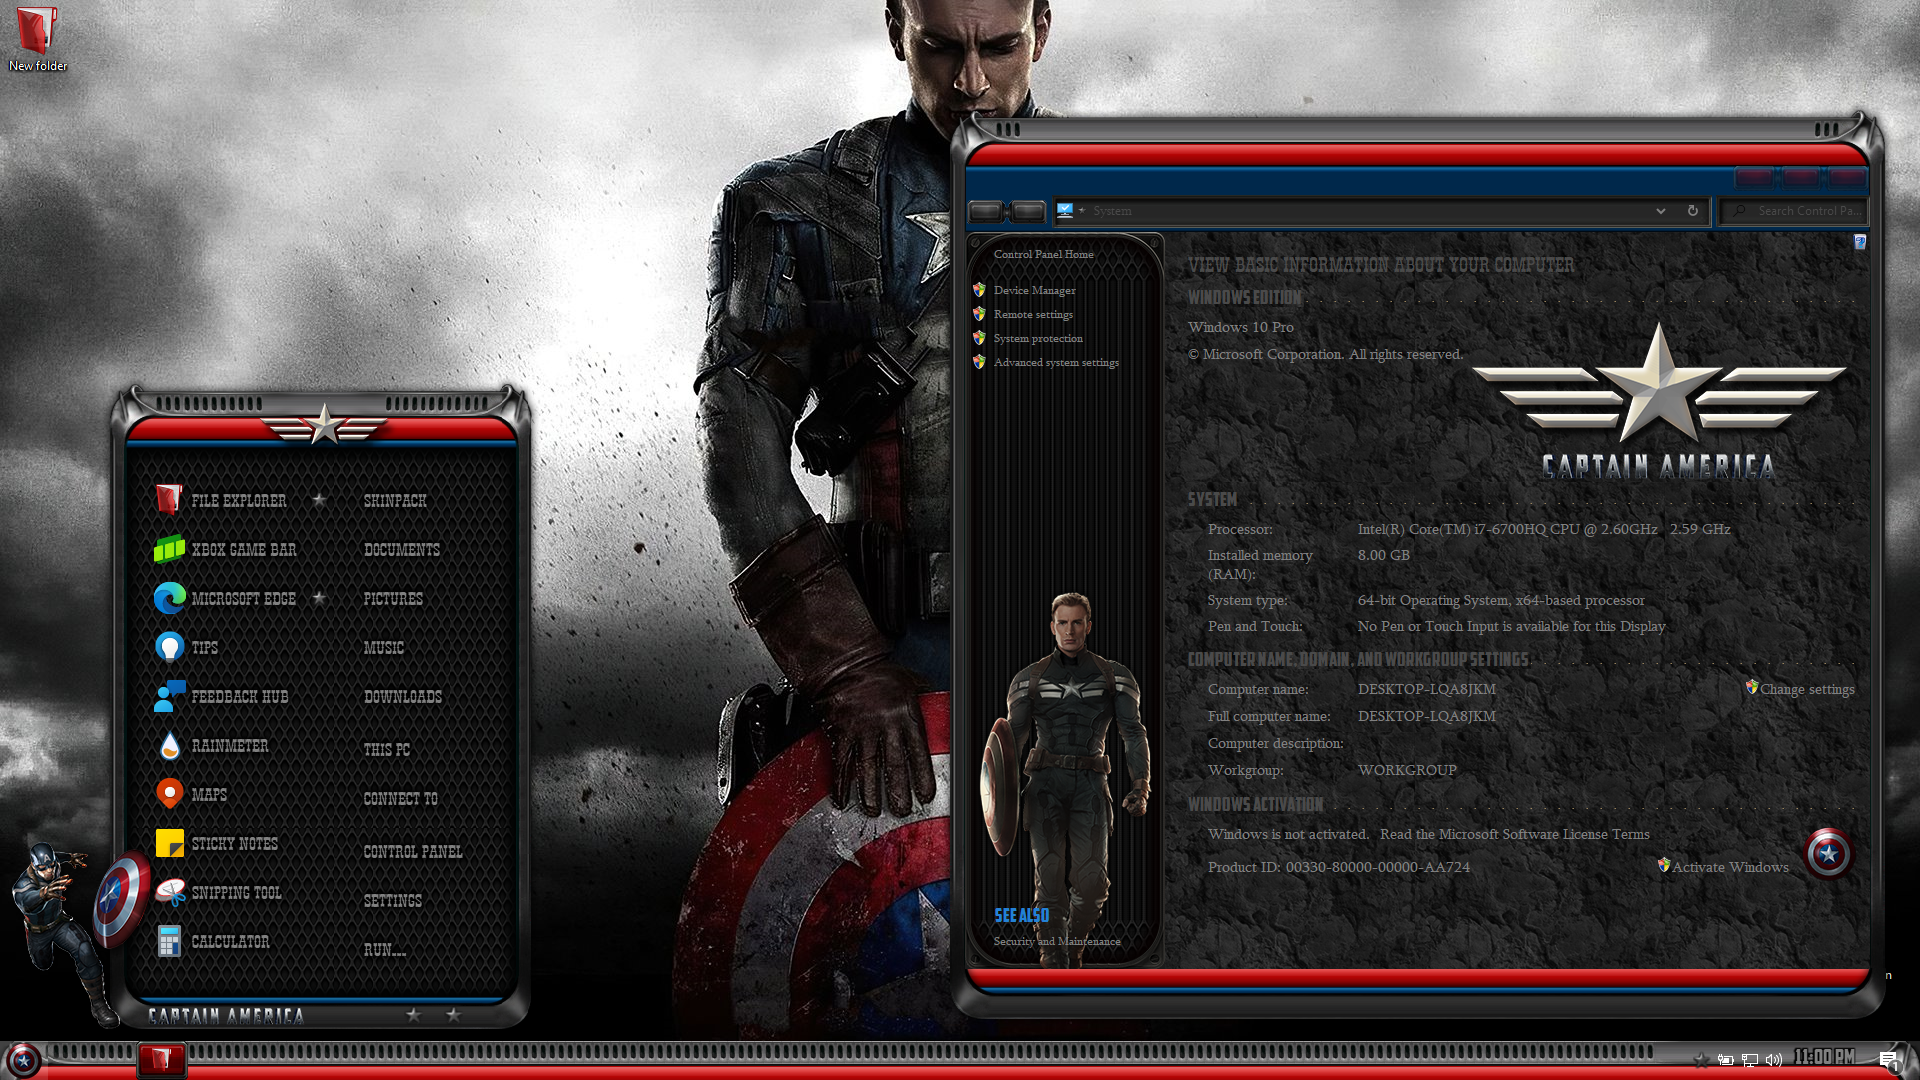
Task: Click Activate Windows link
Action: (1729, 867)
